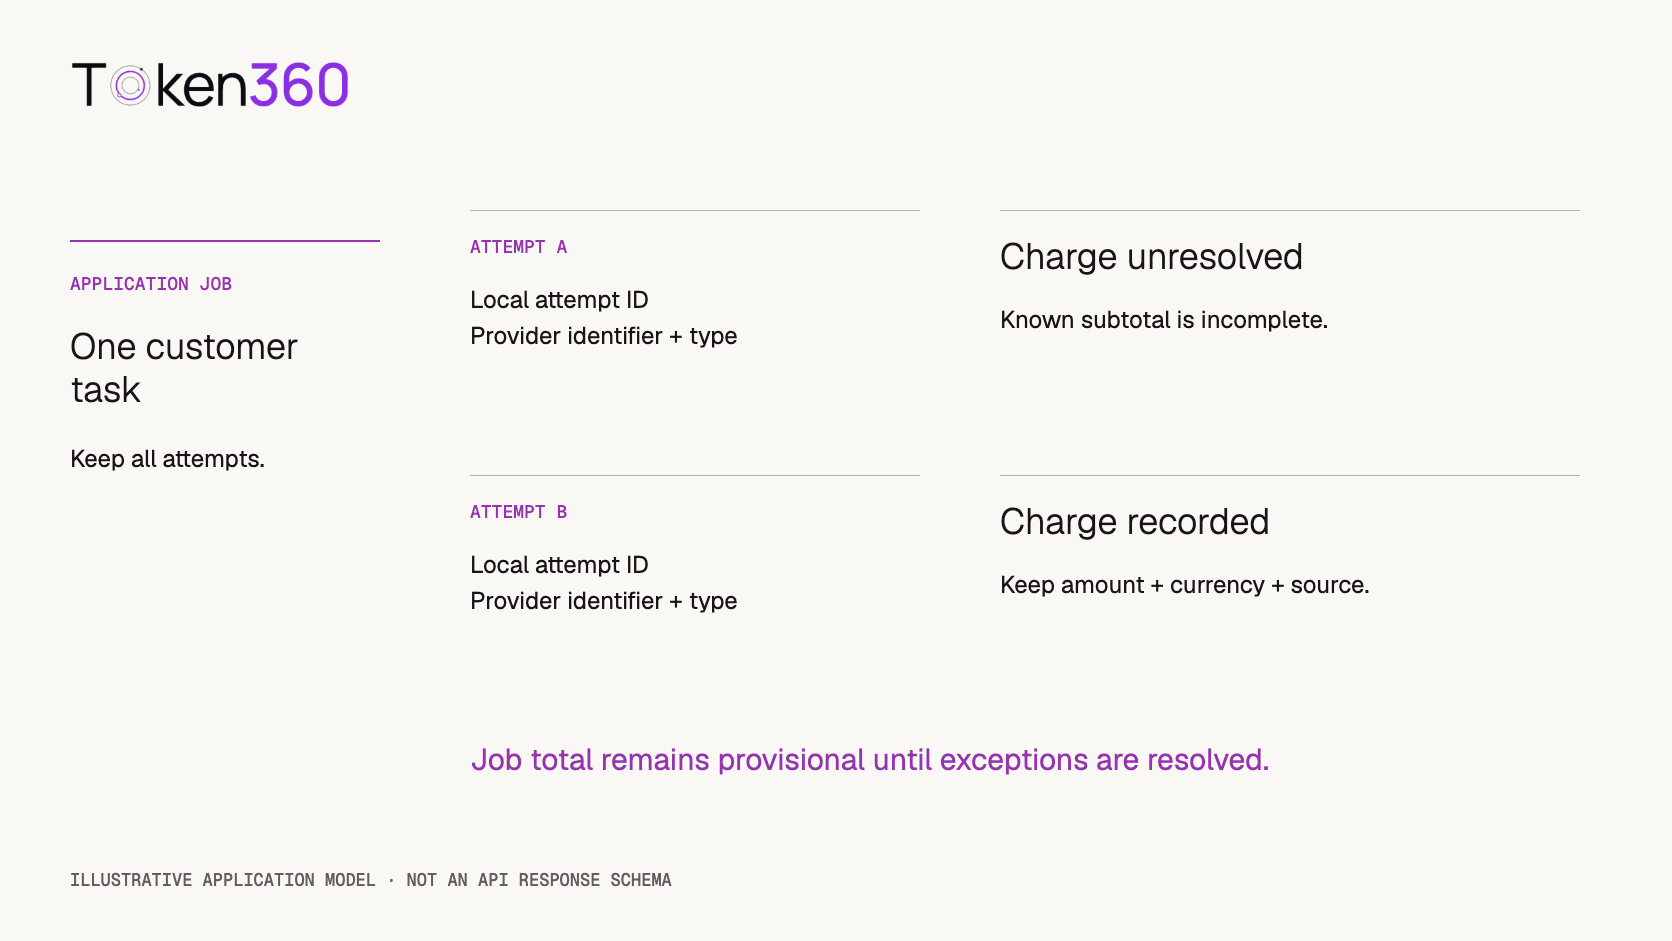This screenshot has width=1672, height=941.
Task: Click 'Known subtotal is incomplete.' text
Action: tap(1164, 320)
